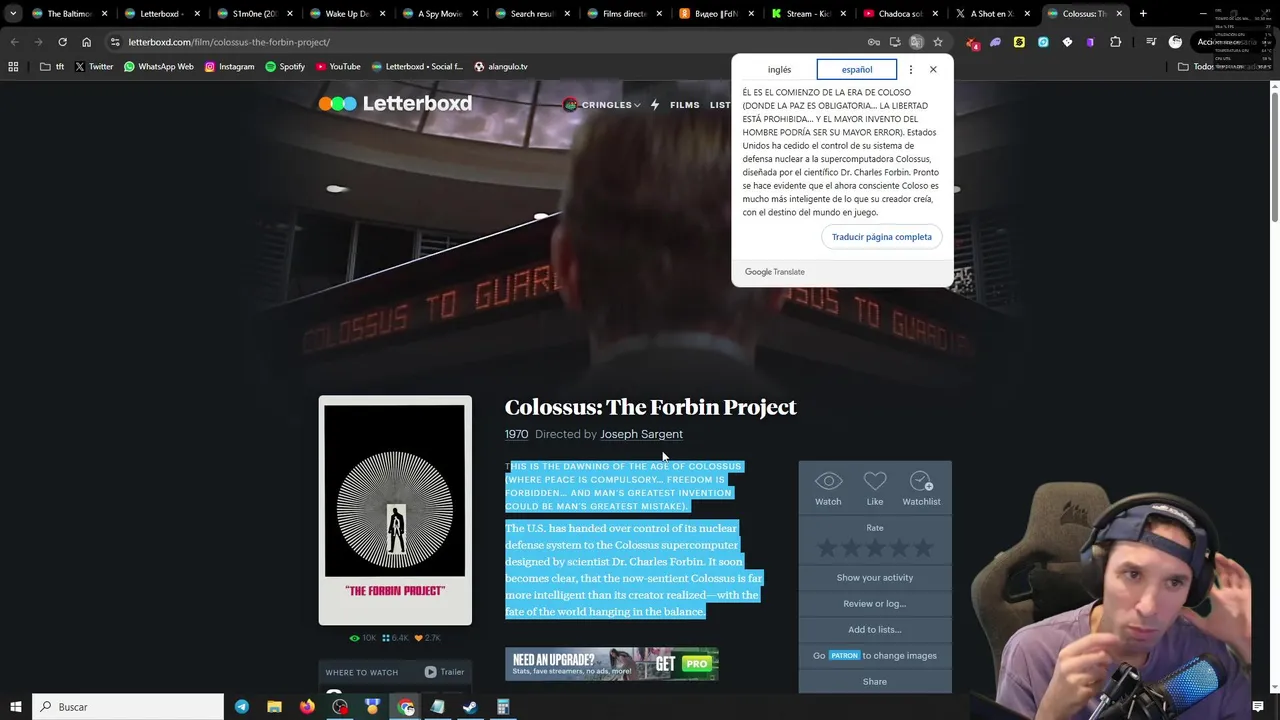
Task: Select español tab in Google Translate popup
Action: pyautogui.click(x=857, y=70)
